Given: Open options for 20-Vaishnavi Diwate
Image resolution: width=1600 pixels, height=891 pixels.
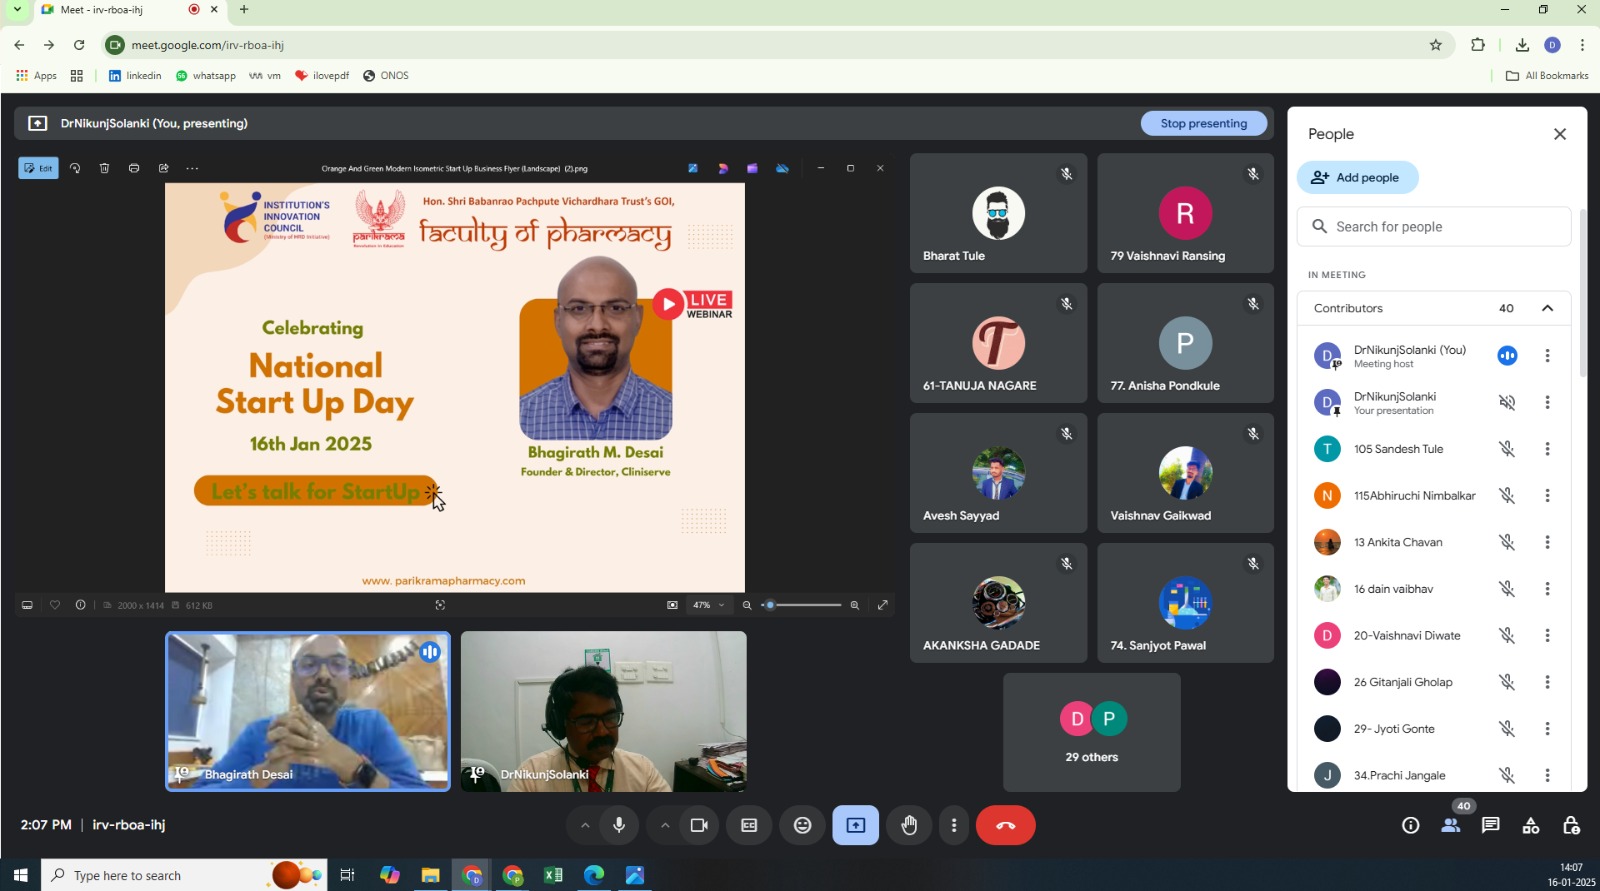Looking at the screenshot, I should 1547,635.
